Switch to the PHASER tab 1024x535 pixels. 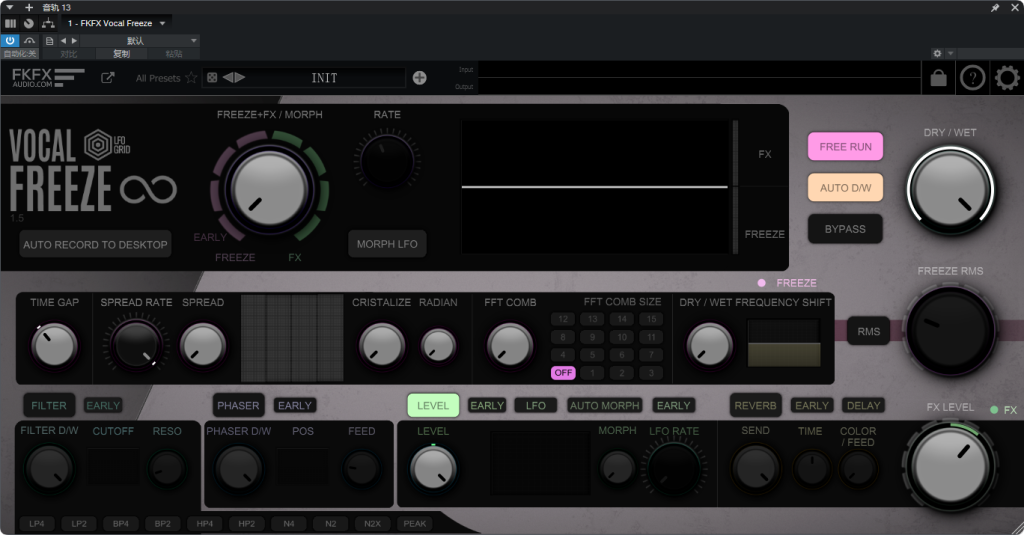coord(238,406)
